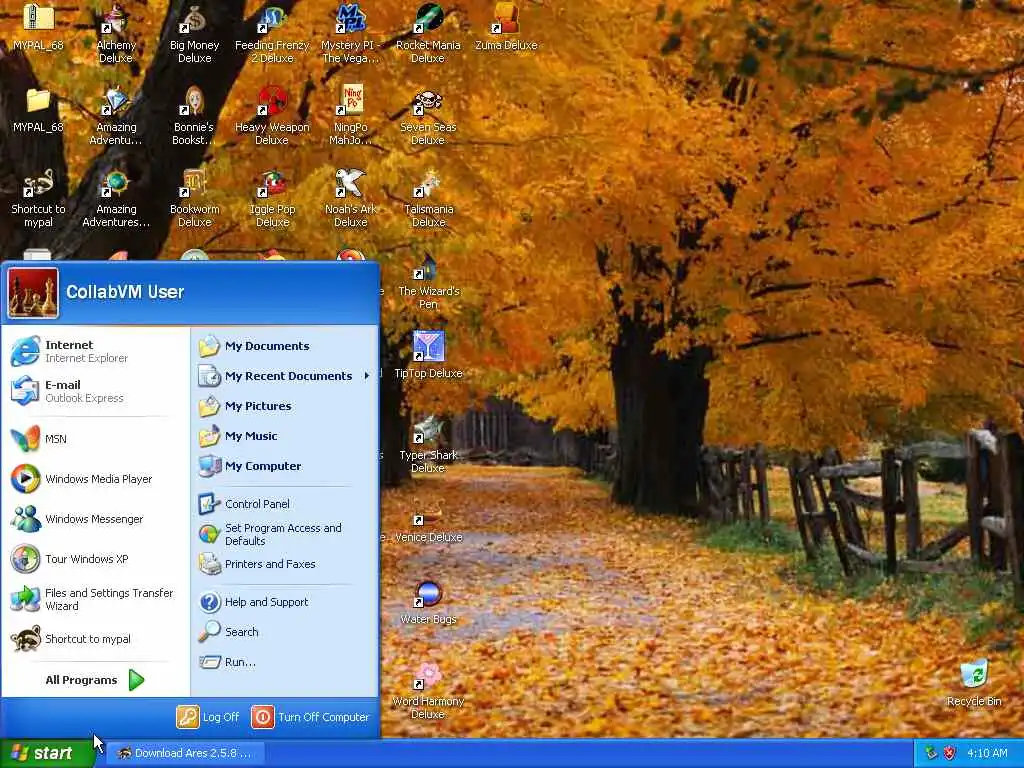Switch to Download Ares taskbar window
This screenshot has width=1024, height=768.
pyautogui.click(x=185, y=753)
